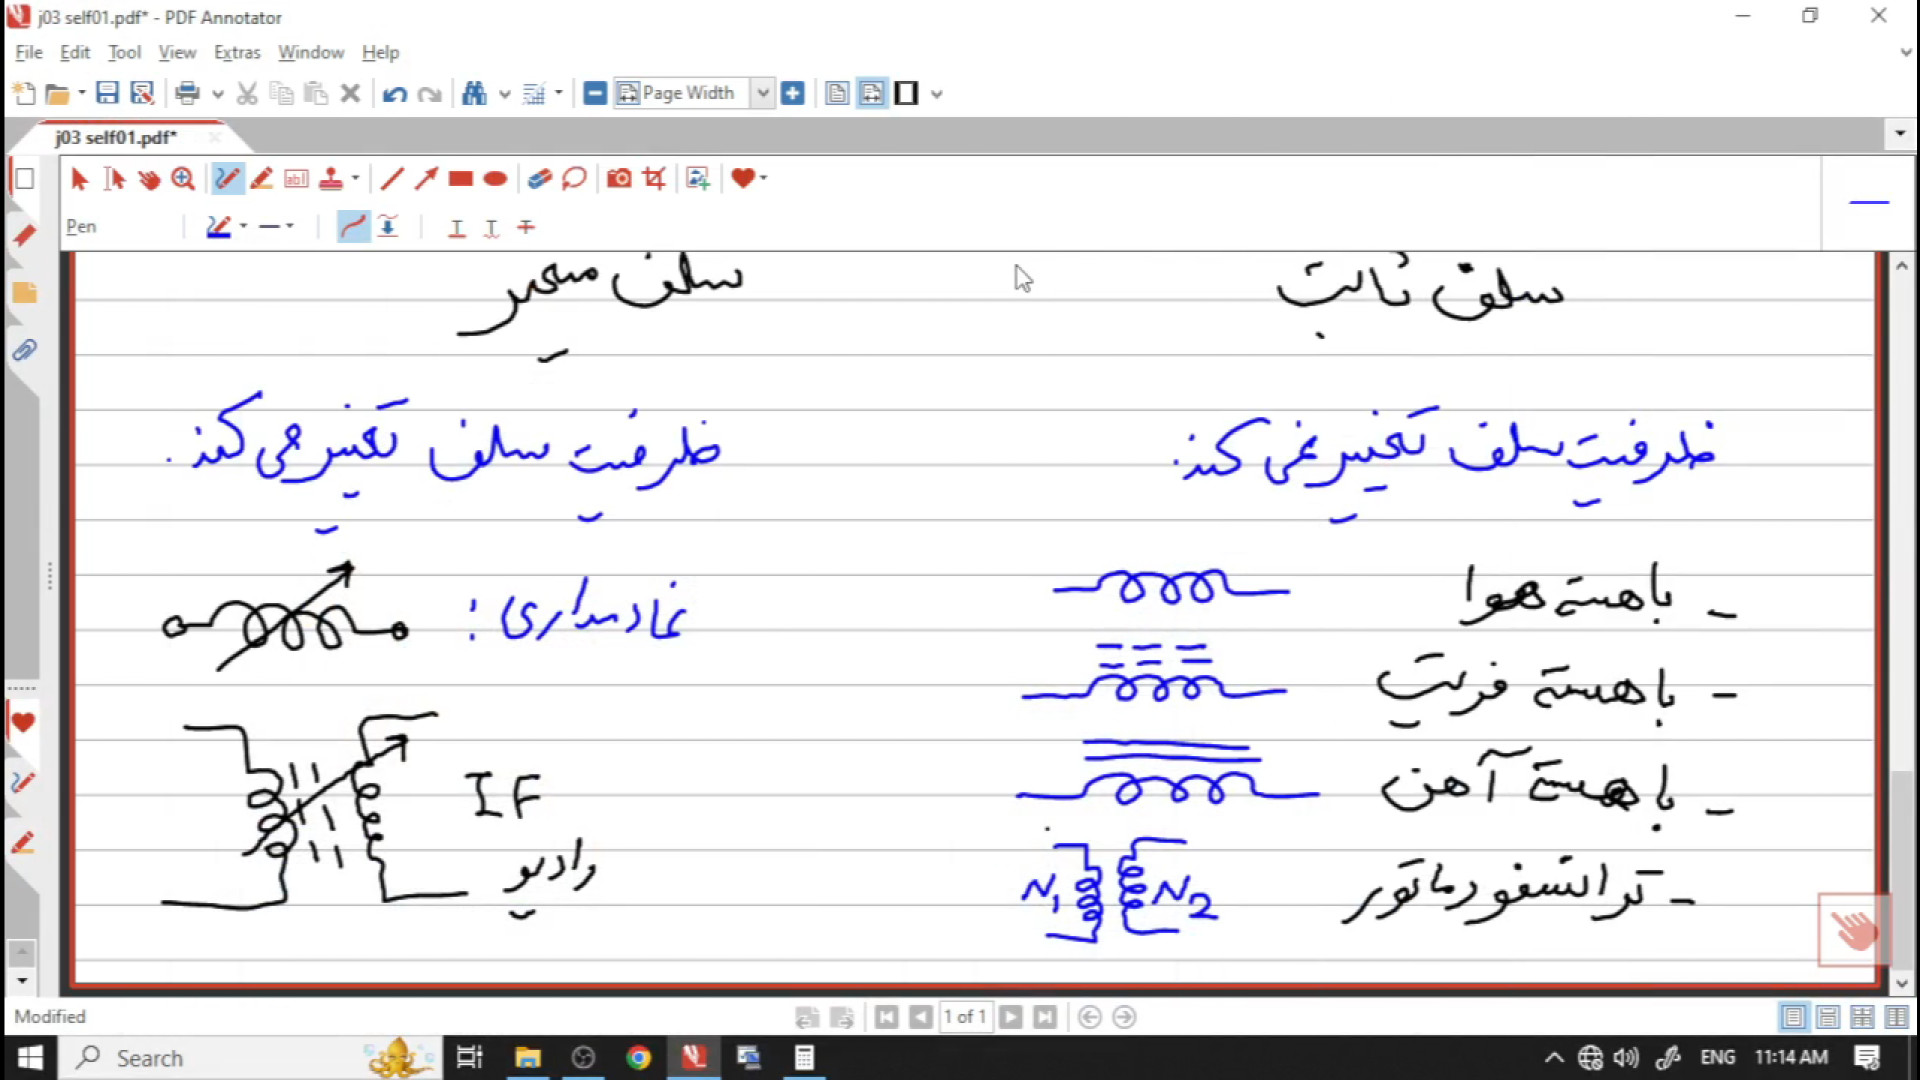Select the Lasso selection tool
The height and width of the screenshot is (1080, 1920).
click(574, 179)
